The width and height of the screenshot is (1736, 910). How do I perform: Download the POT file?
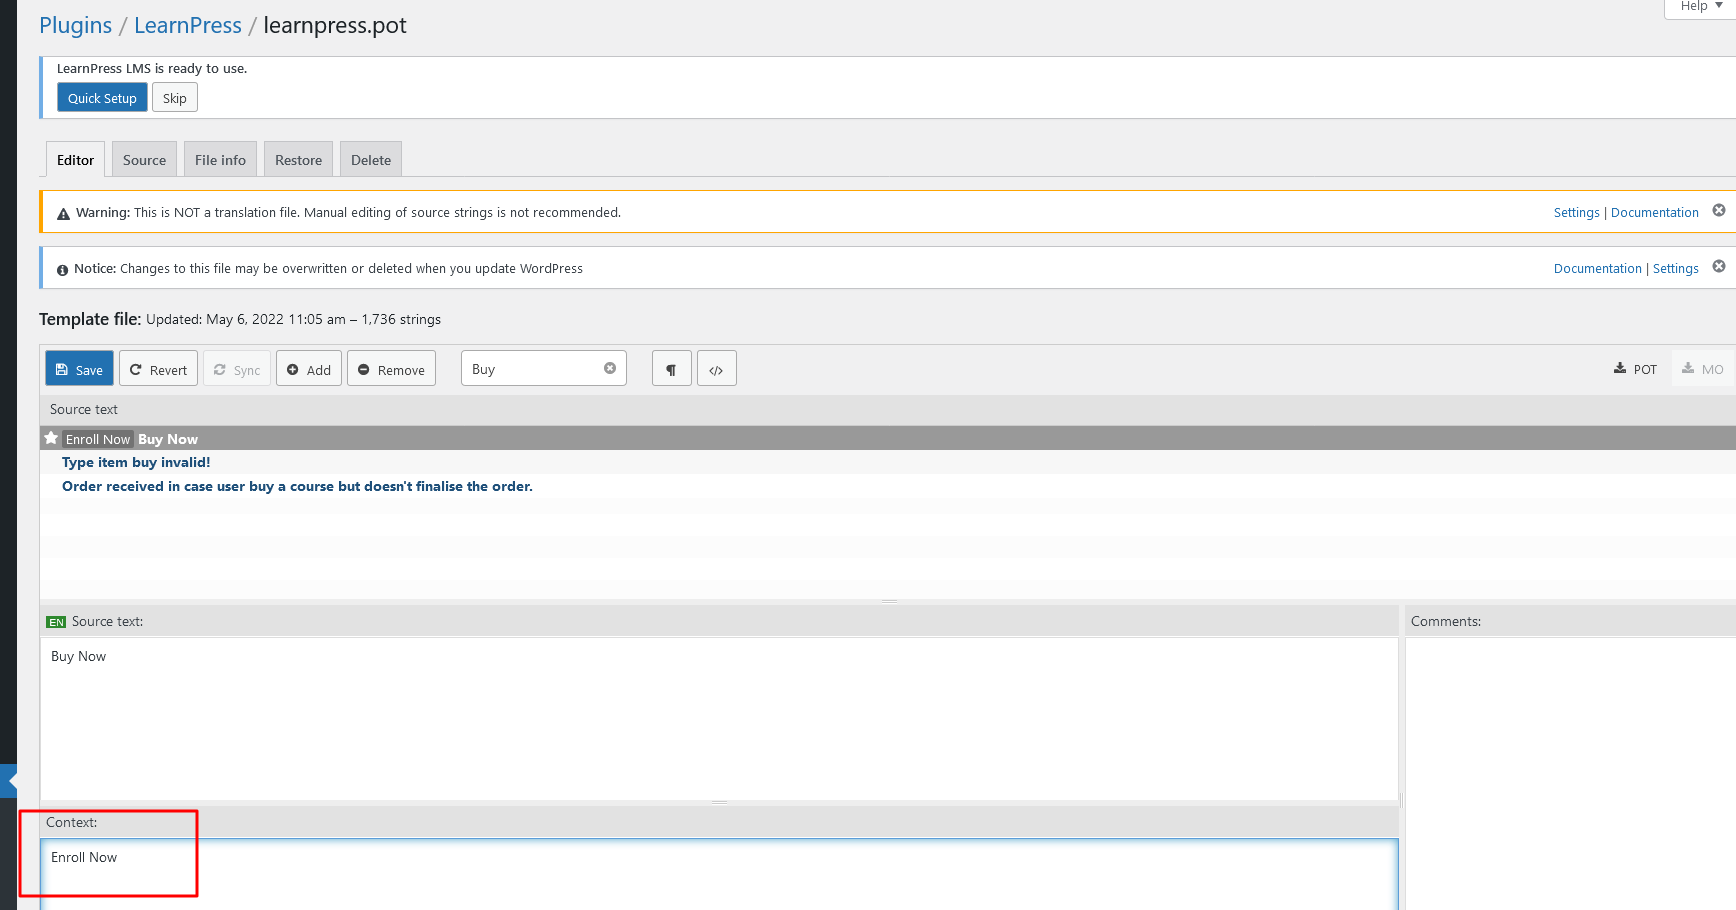coord(1635,369)
